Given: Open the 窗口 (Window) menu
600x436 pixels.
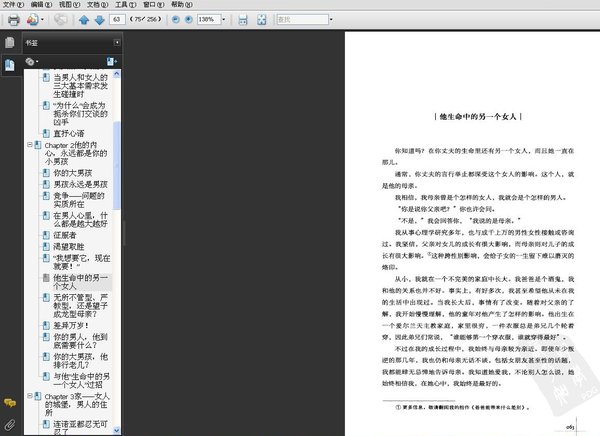Looking at the screenshot, I should (153, 5).
